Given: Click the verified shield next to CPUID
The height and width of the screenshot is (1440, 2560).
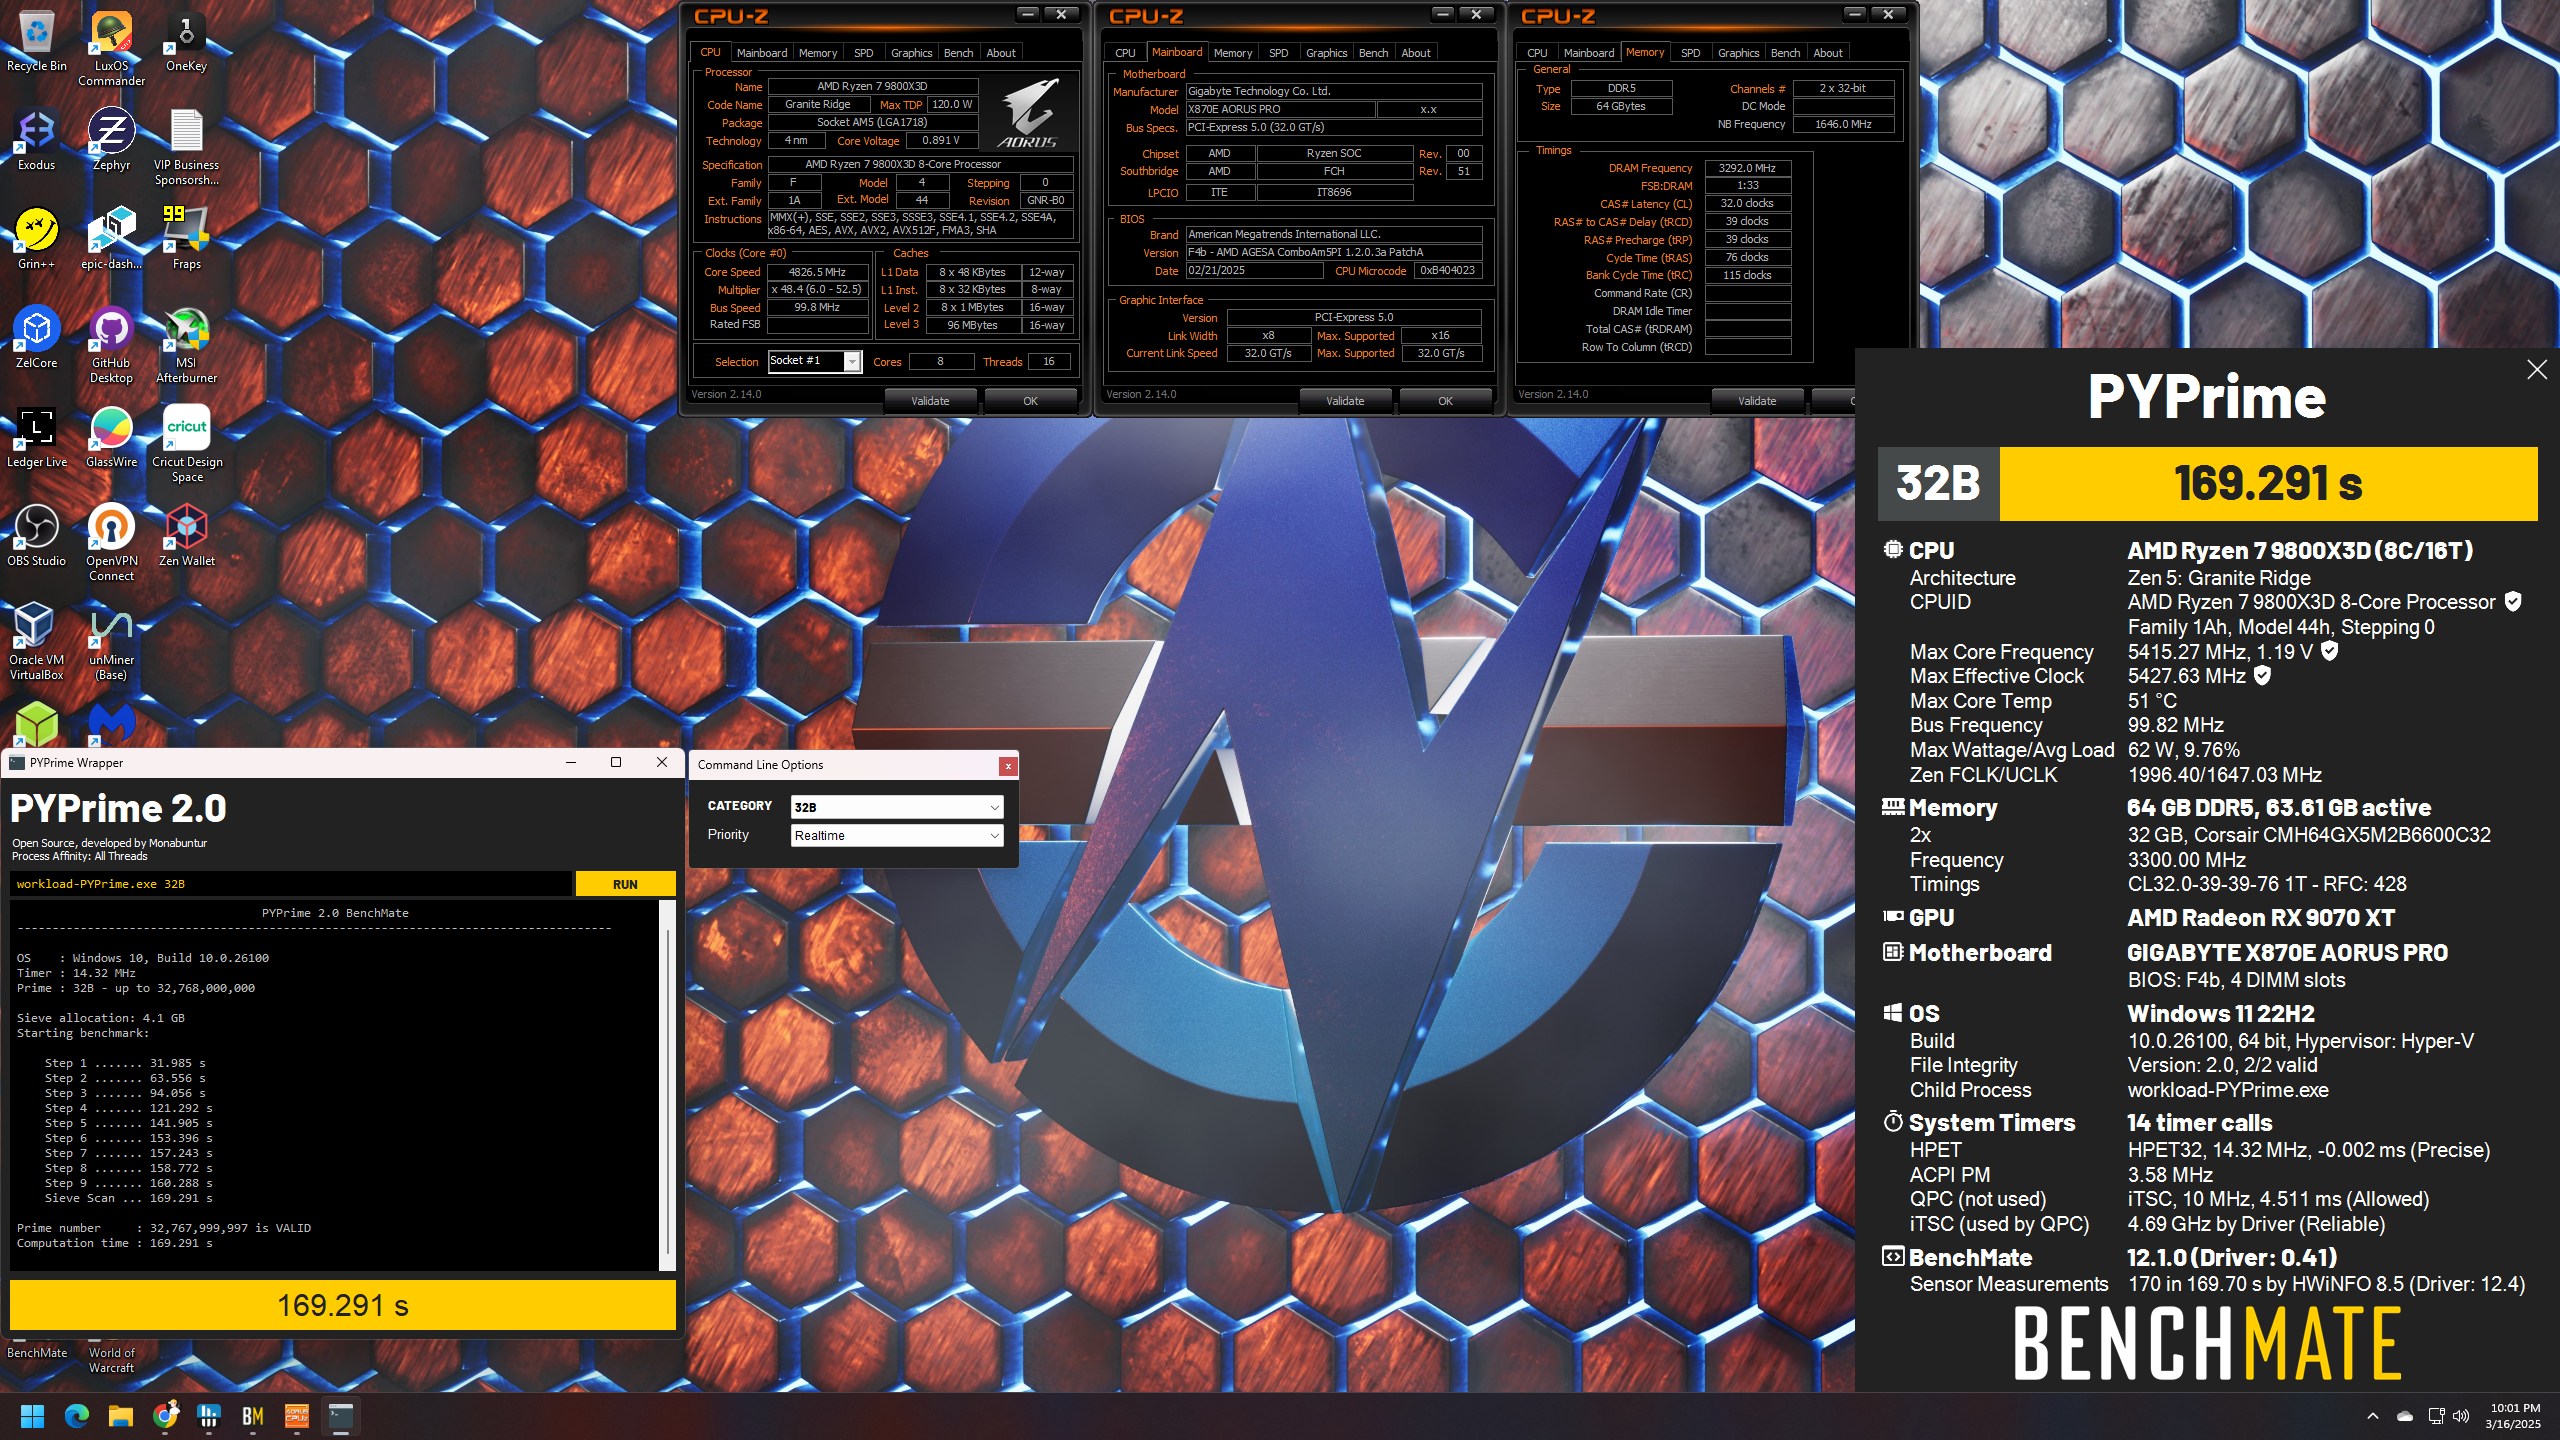Looking at the screenshot, I should pyautogui.click(x=2513, y=601).
